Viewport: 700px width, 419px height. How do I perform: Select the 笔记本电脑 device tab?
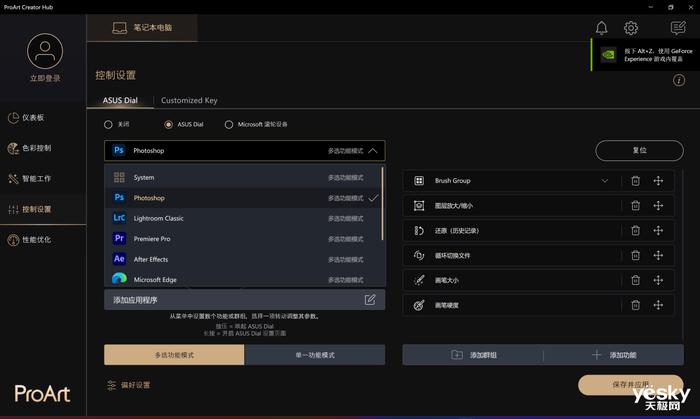(x=142, y=28)
